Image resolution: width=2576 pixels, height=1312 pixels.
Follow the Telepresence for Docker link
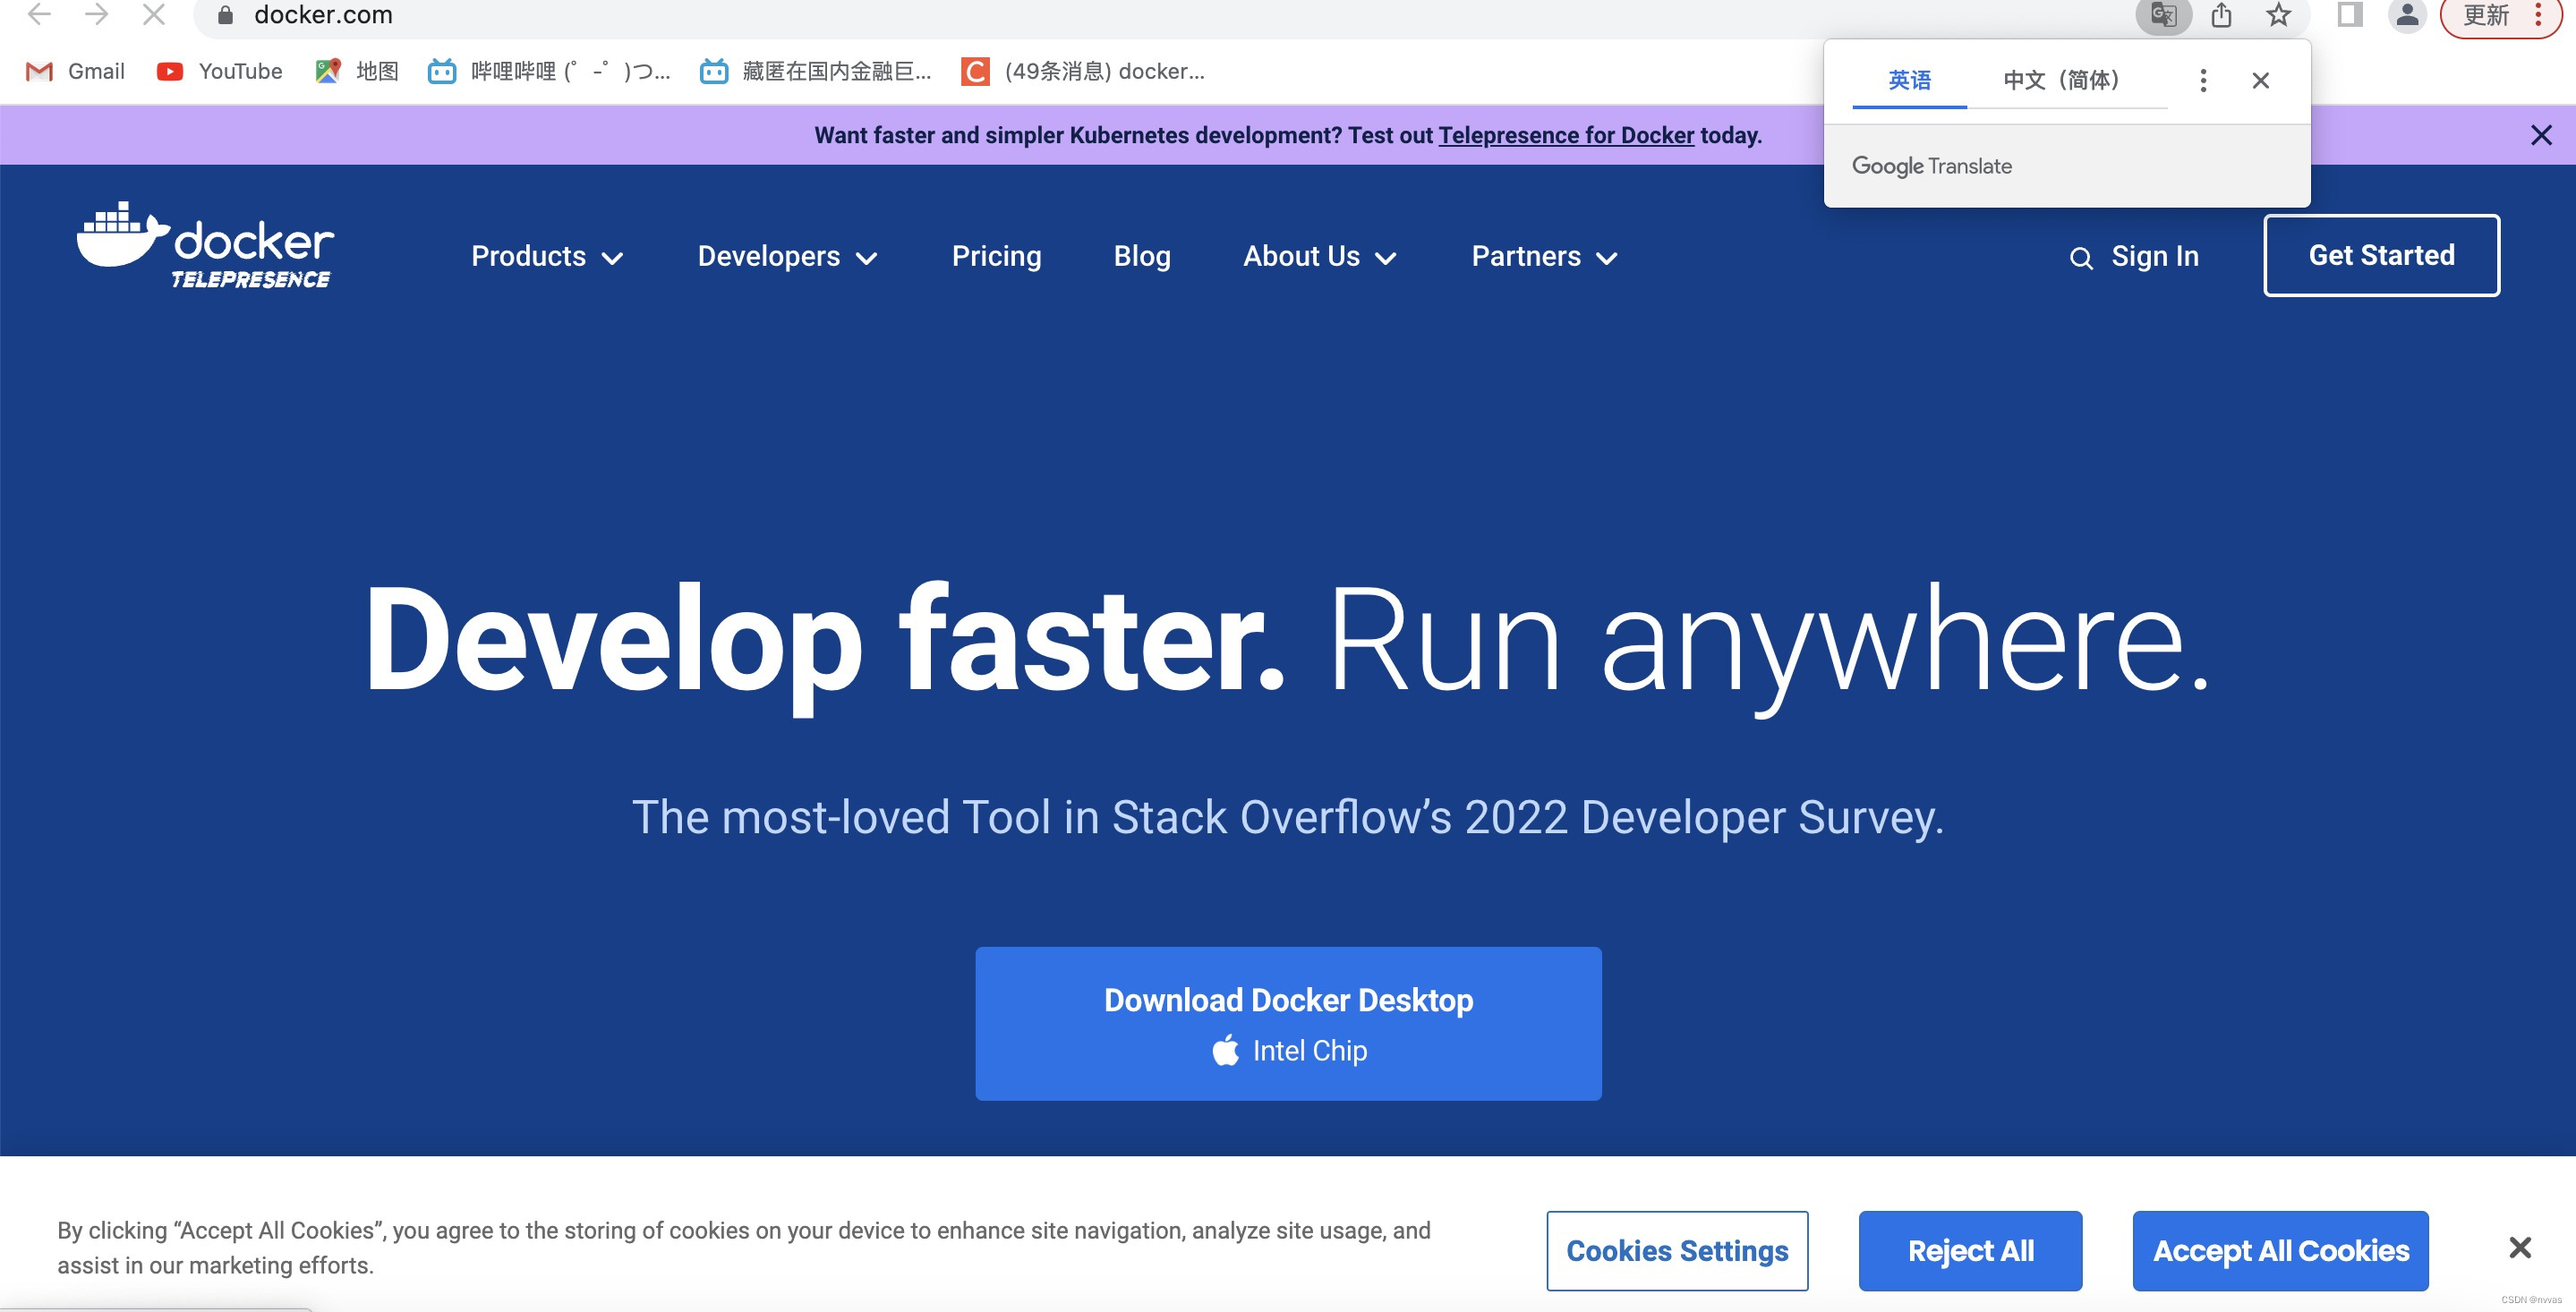(x=1566, y=135)
